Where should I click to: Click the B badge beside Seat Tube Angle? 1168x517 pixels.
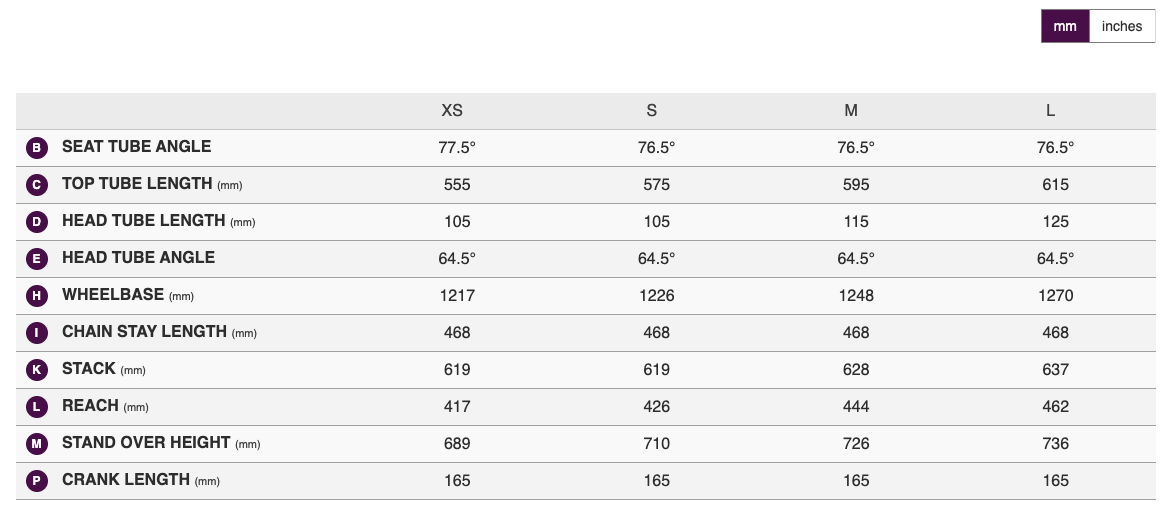[36, 148]
